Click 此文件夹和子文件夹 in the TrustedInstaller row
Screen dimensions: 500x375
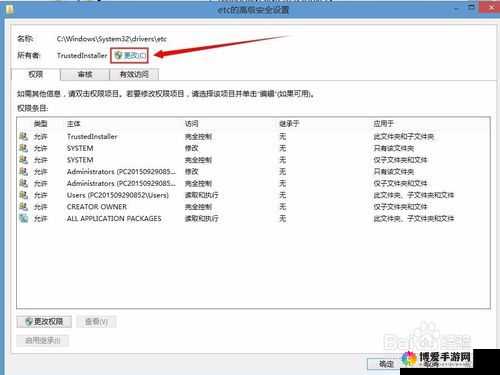click(x=404, y=136)
